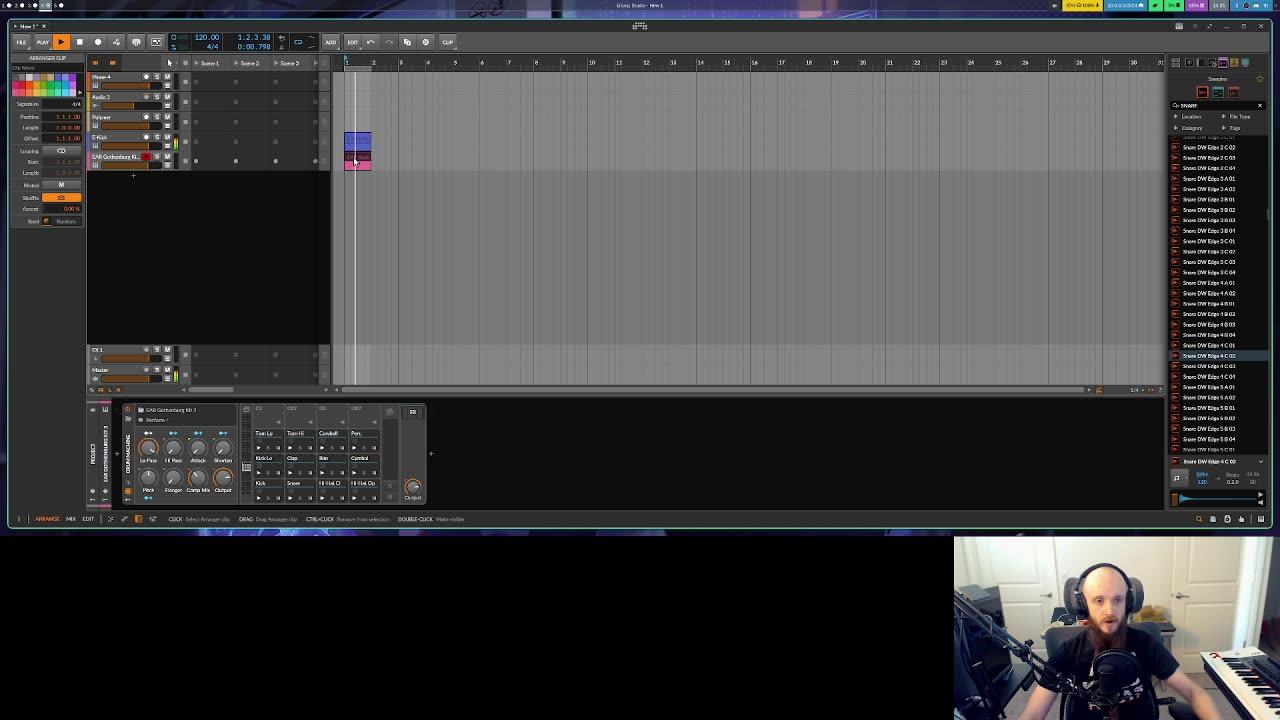Disarm record on EAR Gothenburg track

[146, 157]
